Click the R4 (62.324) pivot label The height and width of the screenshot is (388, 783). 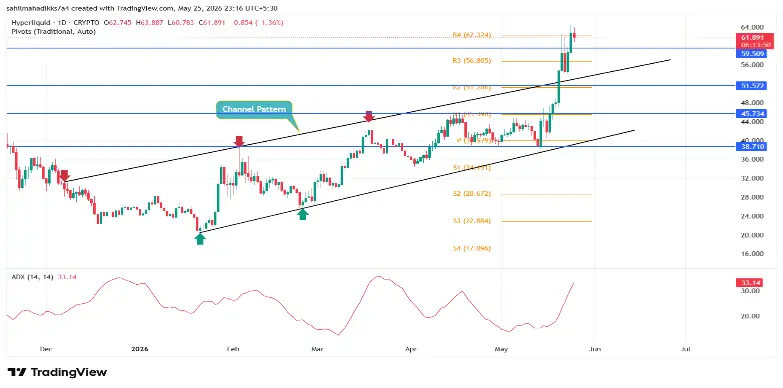click(471, 35)
